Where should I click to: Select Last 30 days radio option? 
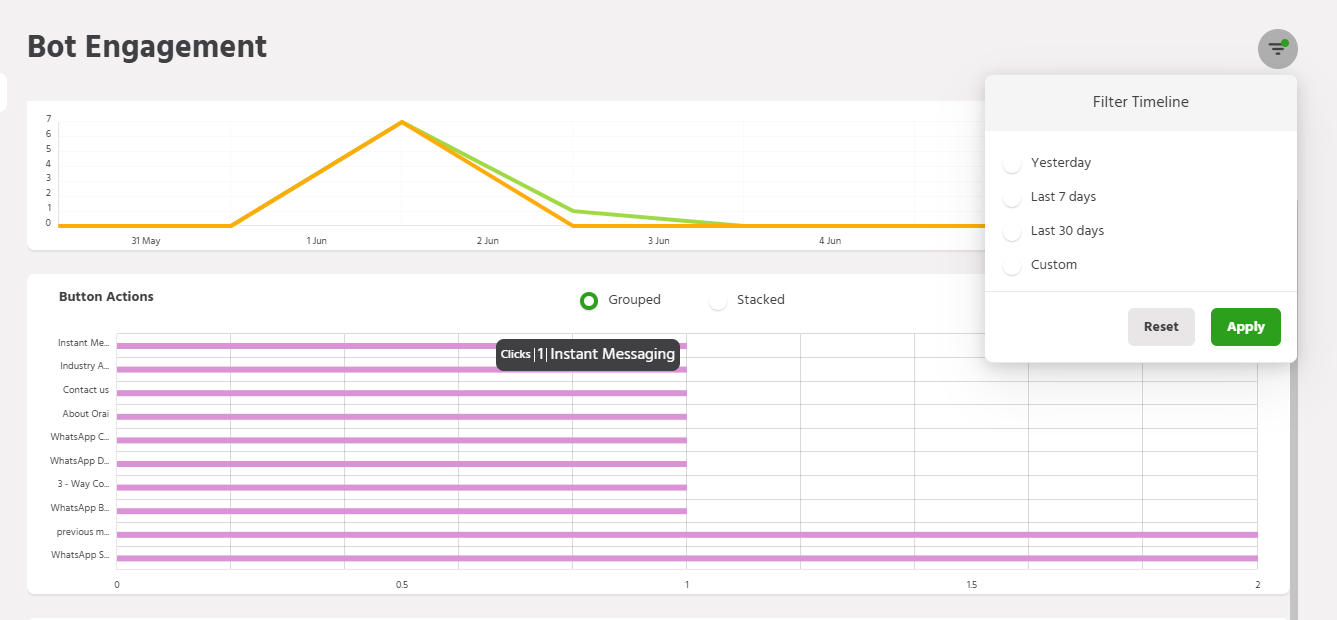click(x=1013, y=231)
